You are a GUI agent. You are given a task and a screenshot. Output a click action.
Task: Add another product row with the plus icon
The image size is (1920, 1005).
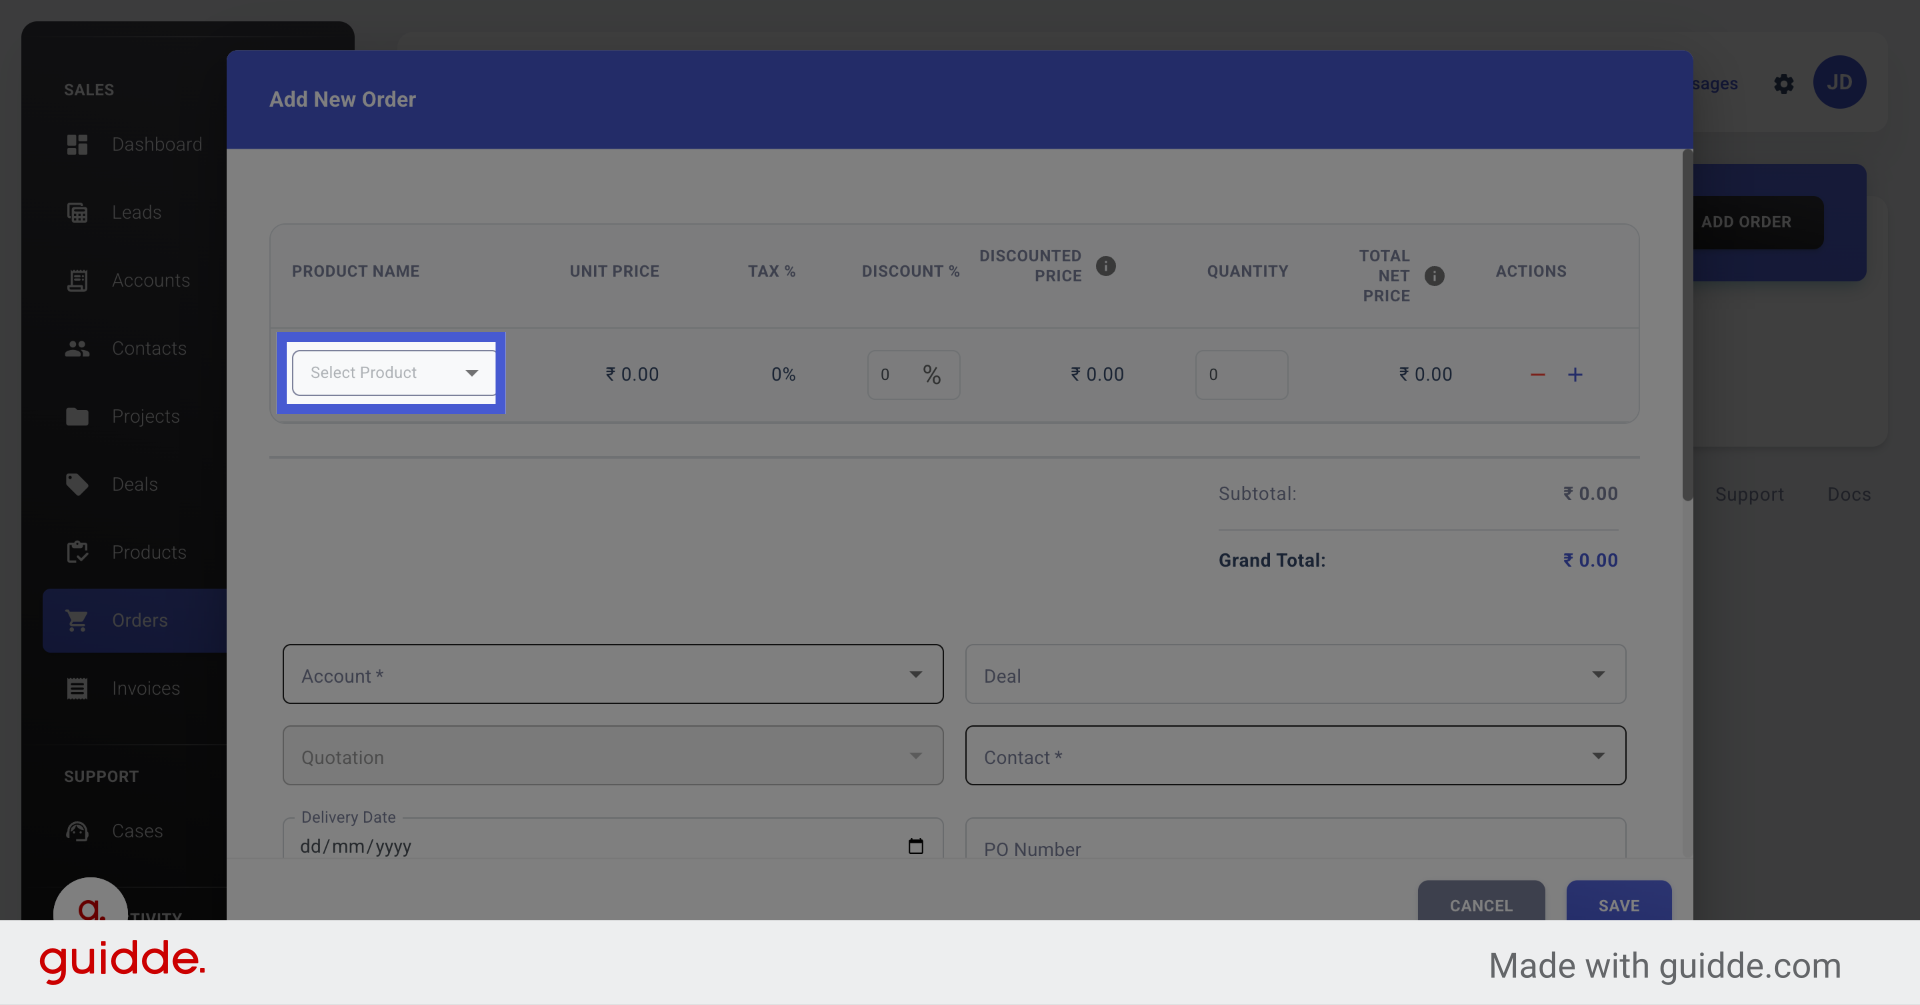point(1575,374)
